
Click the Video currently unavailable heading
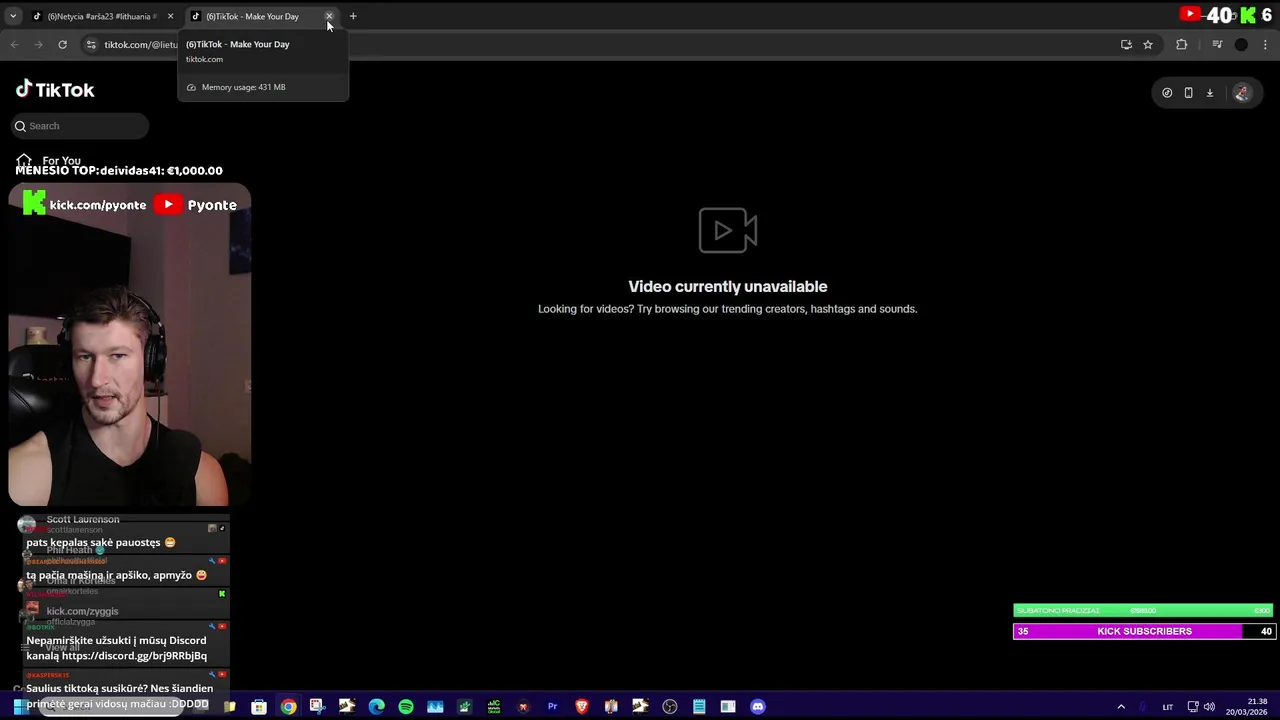pos(728,286)
